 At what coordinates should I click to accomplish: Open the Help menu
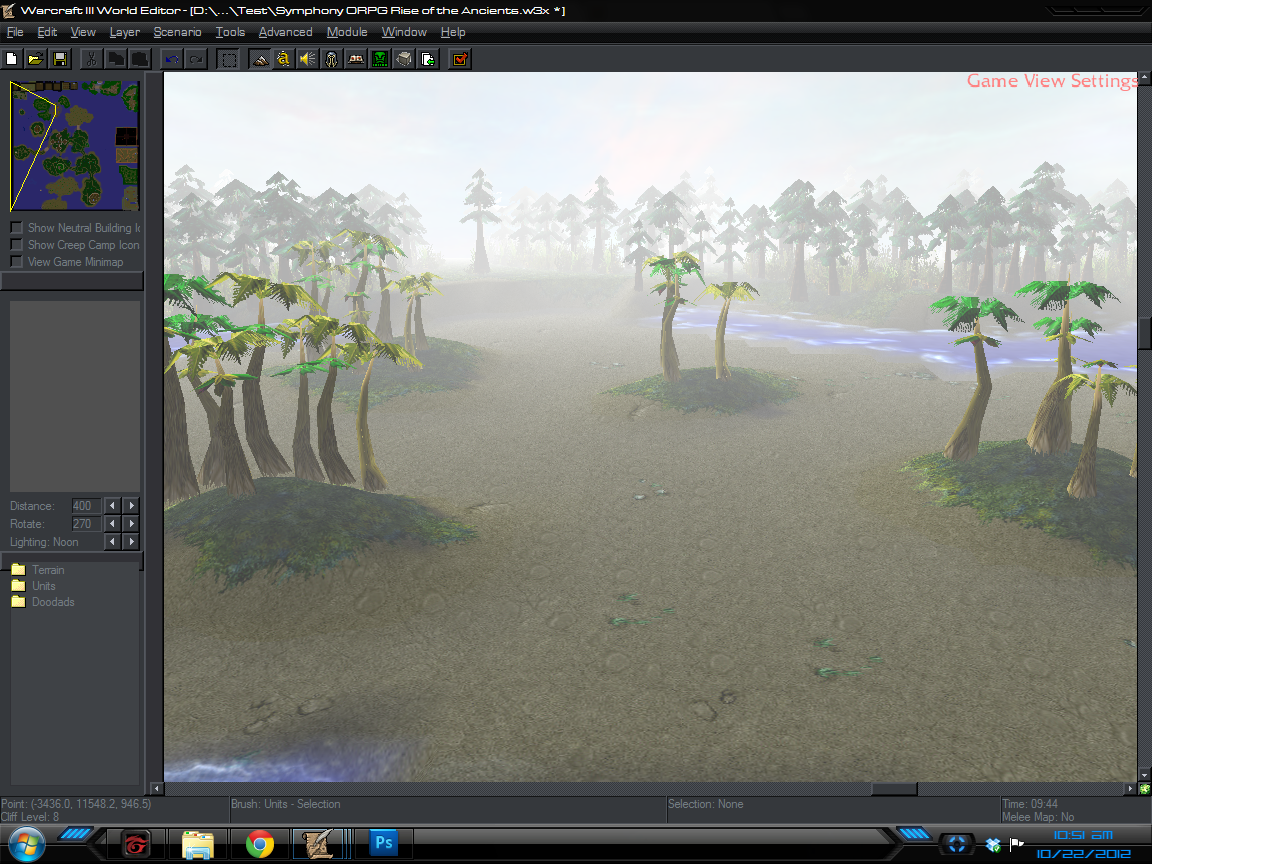pyautogui.click(x=453, y=32)
